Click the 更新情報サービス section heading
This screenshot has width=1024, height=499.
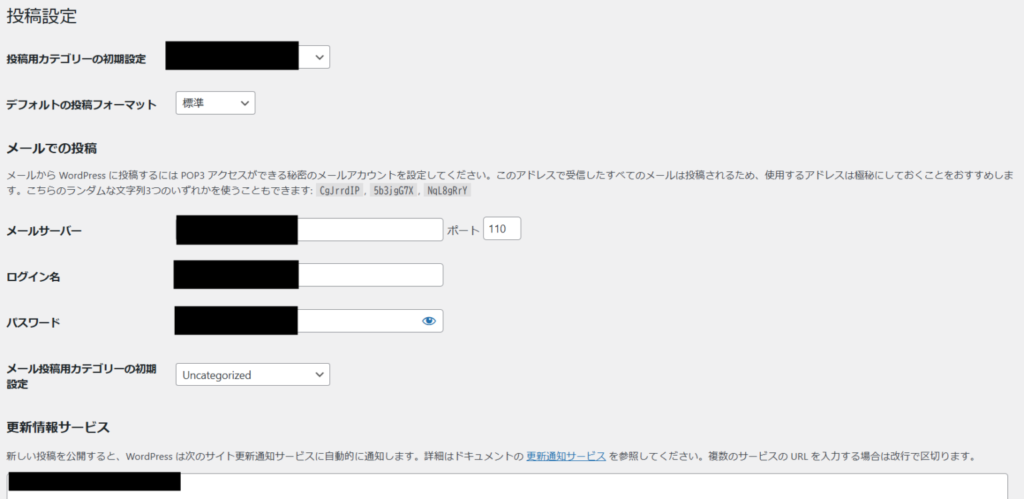(57, 428)
